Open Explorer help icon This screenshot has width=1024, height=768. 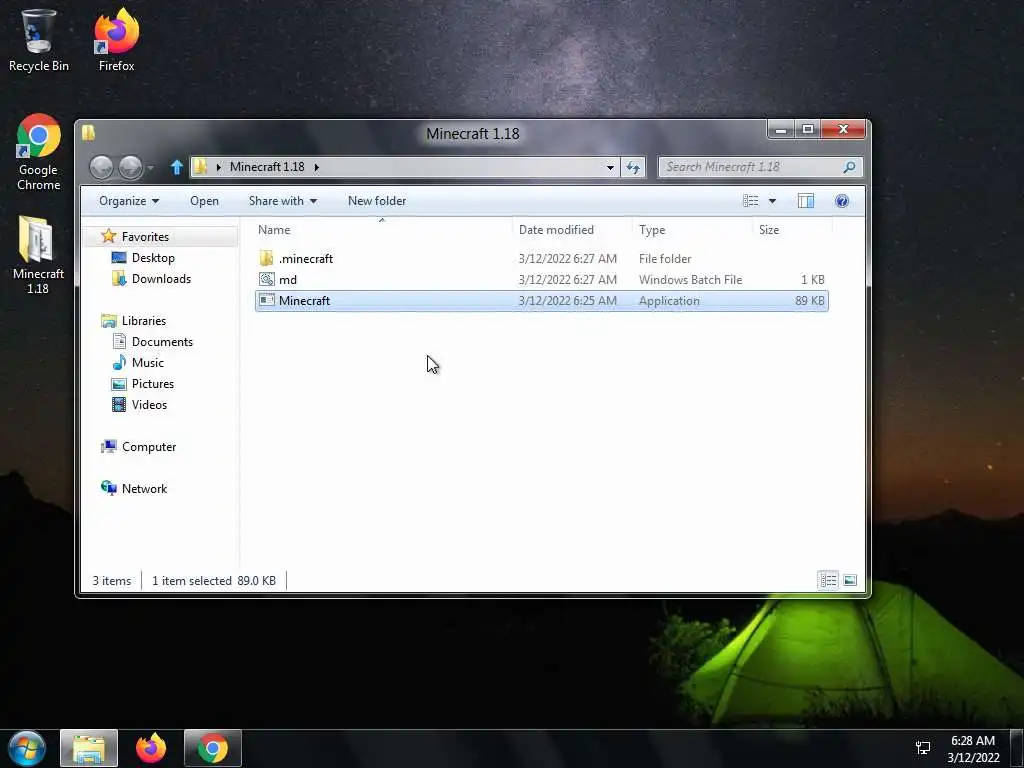[x=842, y=201]
